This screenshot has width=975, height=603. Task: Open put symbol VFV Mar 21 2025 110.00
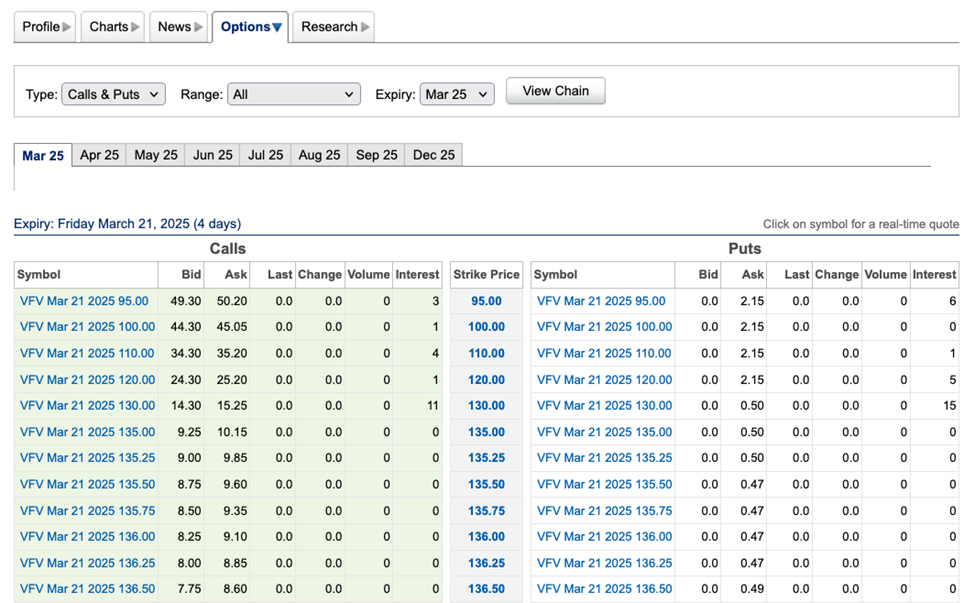604,353
